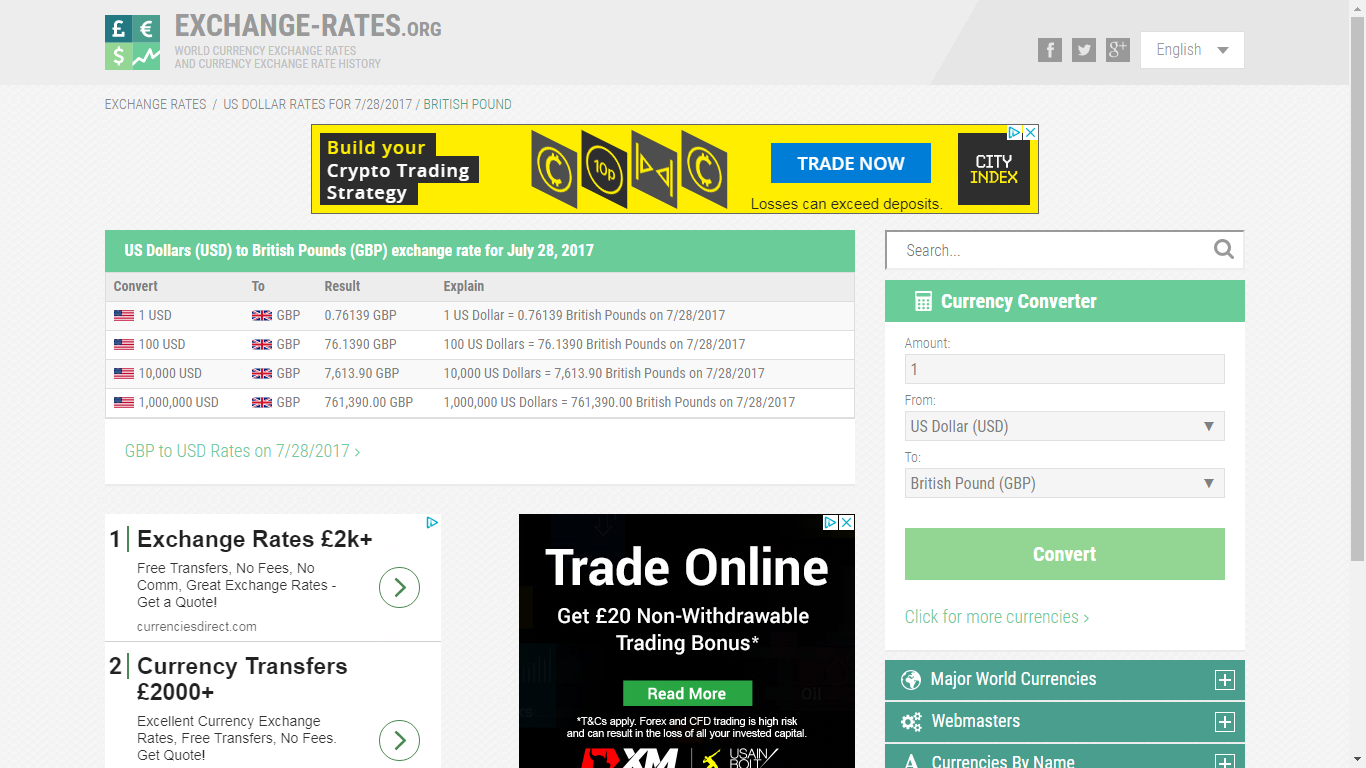Screen dimensions: 1366x768
Task: Expand the Currencies By Name section
Action: point(1224,762)
